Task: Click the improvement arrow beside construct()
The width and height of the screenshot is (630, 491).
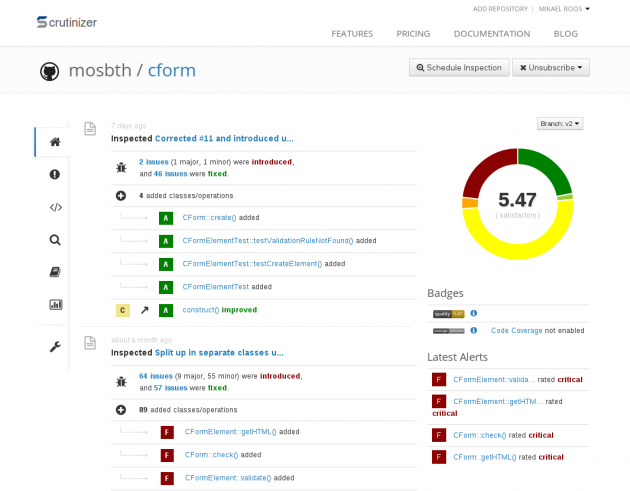Action: pos(144,310)
